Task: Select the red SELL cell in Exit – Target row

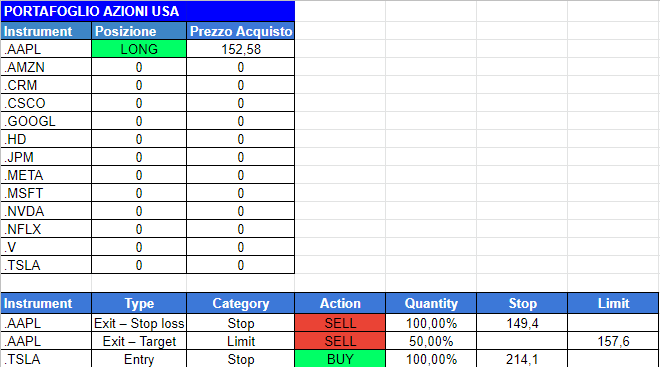Action: point(340,341)
